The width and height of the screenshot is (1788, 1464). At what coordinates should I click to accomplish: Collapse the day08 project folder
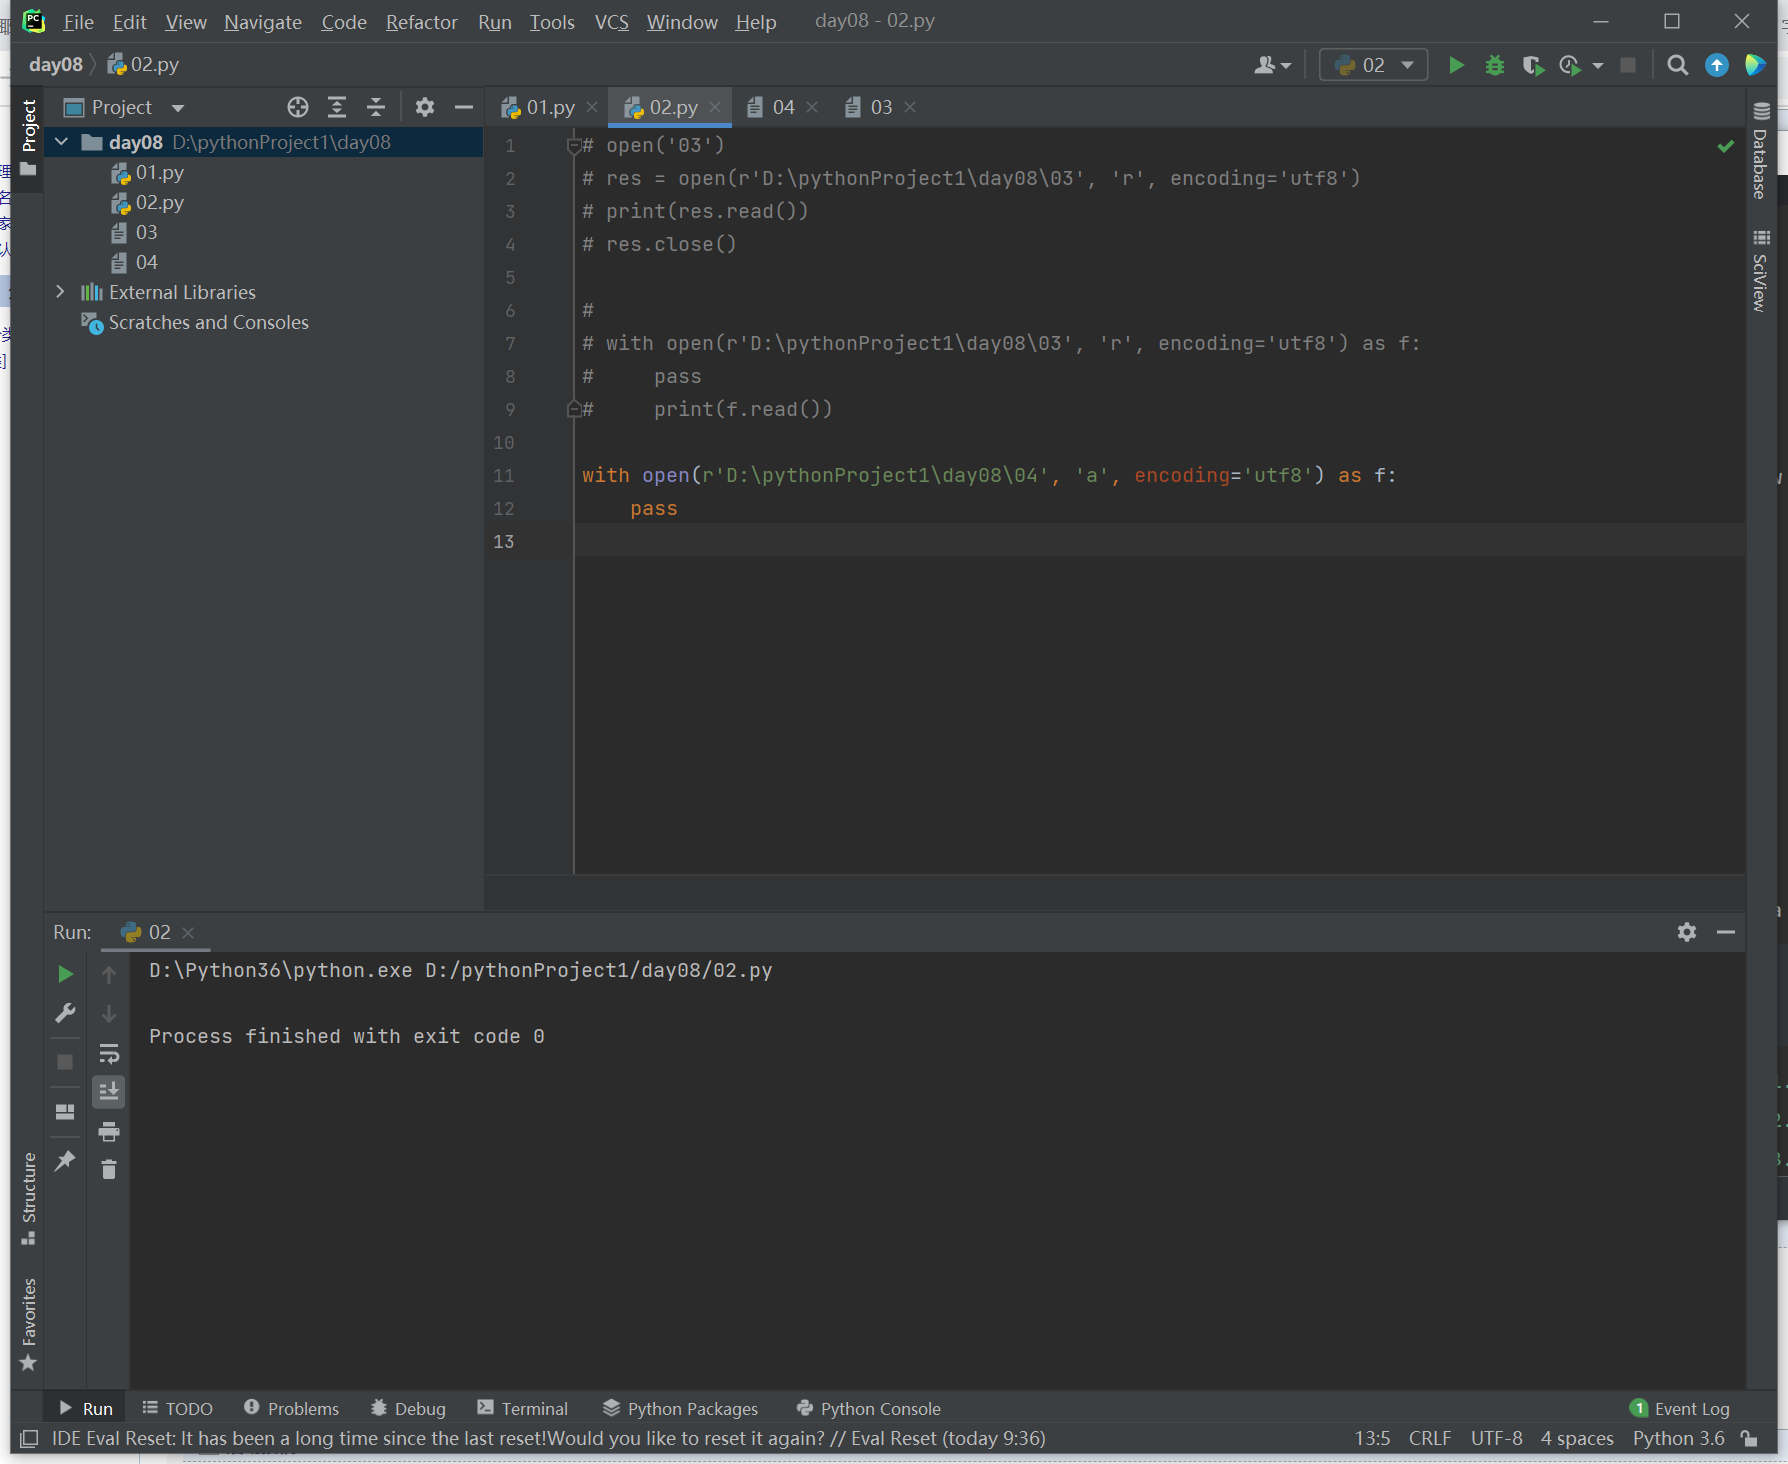[61, 142]
